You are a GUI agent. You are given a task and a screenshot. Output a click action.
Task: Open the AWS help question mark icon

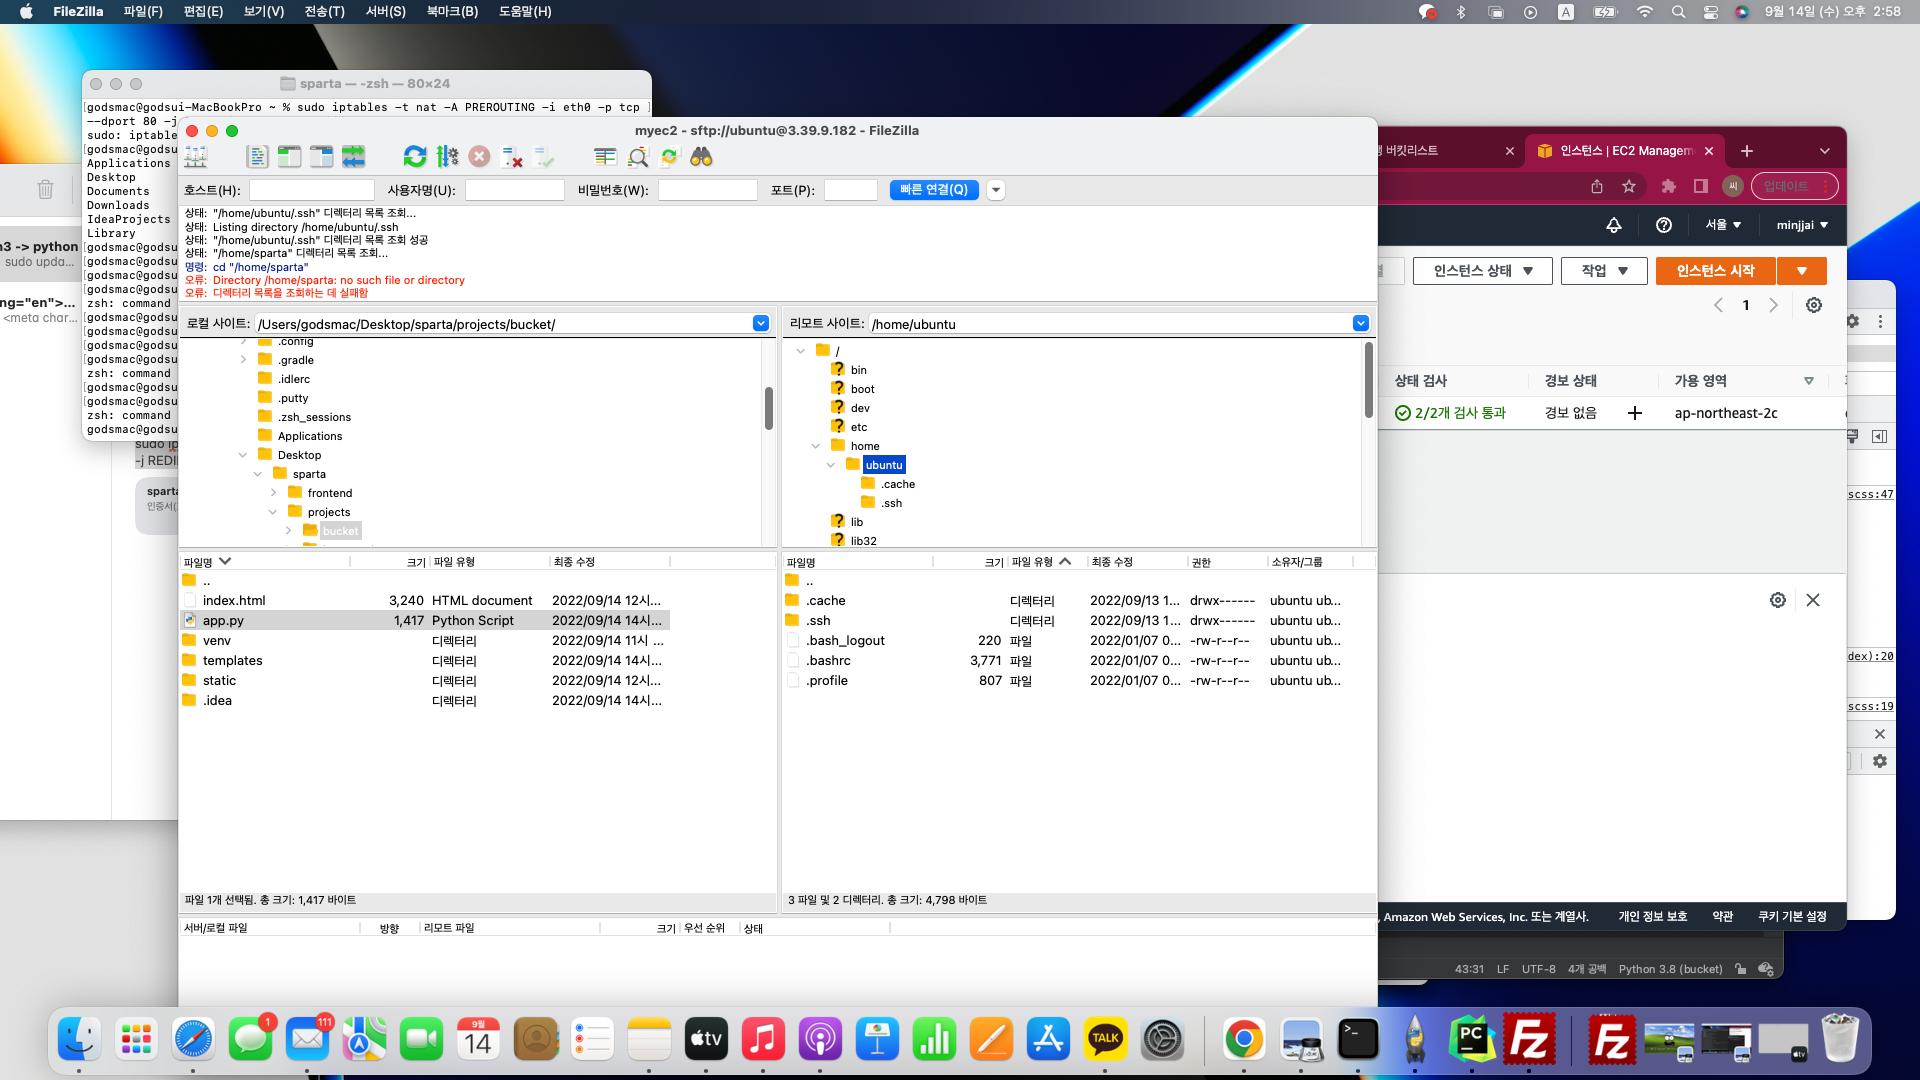point(1664,225)
